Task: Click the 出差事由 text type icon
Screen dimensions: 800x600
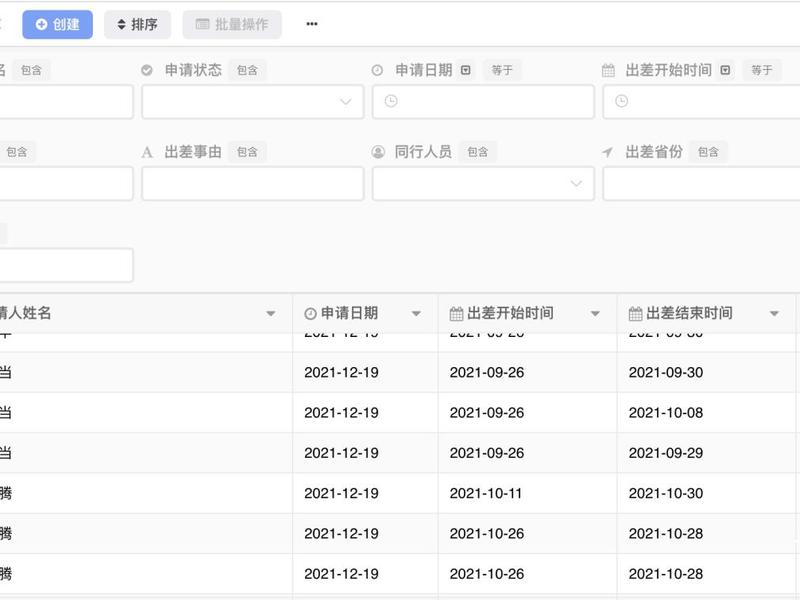Action: click(x=147, y=152)
